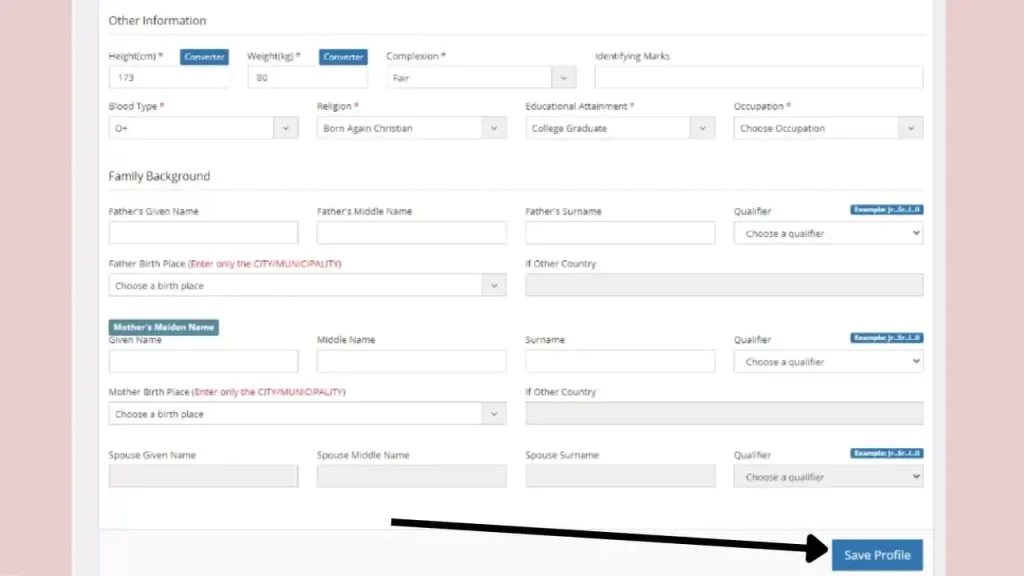Image resolution: width=1024 pixels, height=576 pixels.
Task: Choose an Occupation from dropdown
Action: pyautogui.click(x=828, y=128)
